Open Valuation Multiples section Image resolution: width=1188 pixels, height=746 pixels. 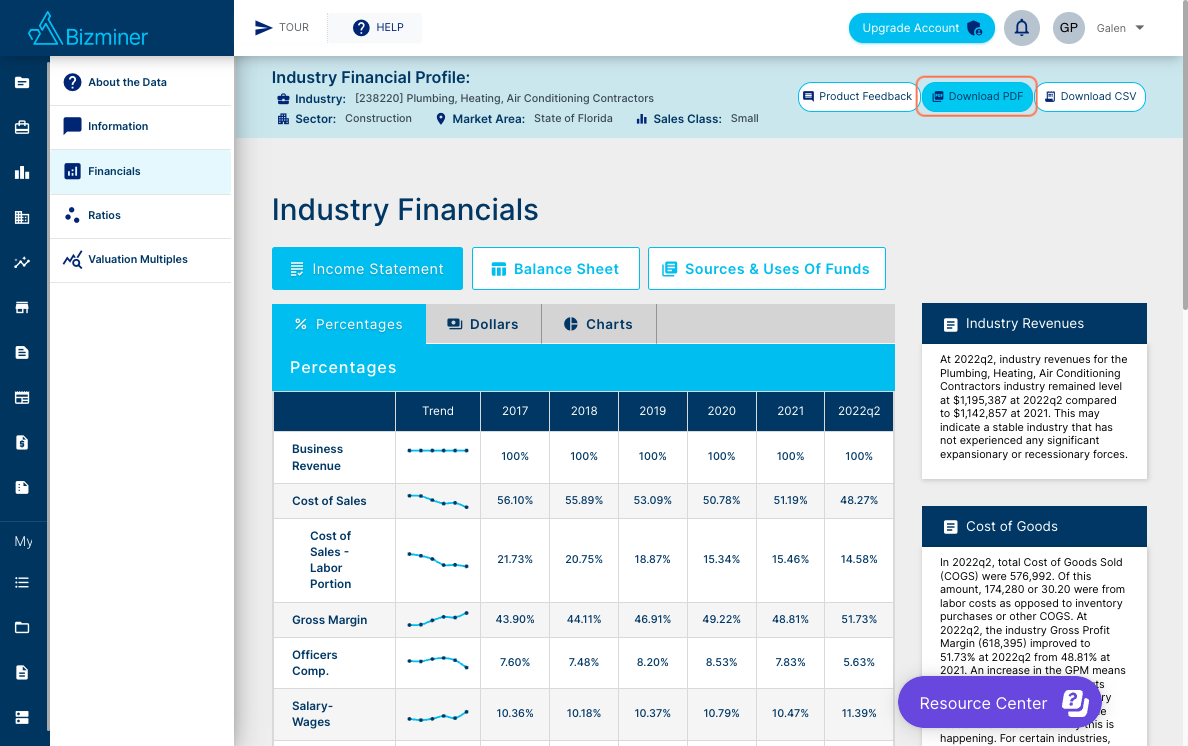click(141, 259)
